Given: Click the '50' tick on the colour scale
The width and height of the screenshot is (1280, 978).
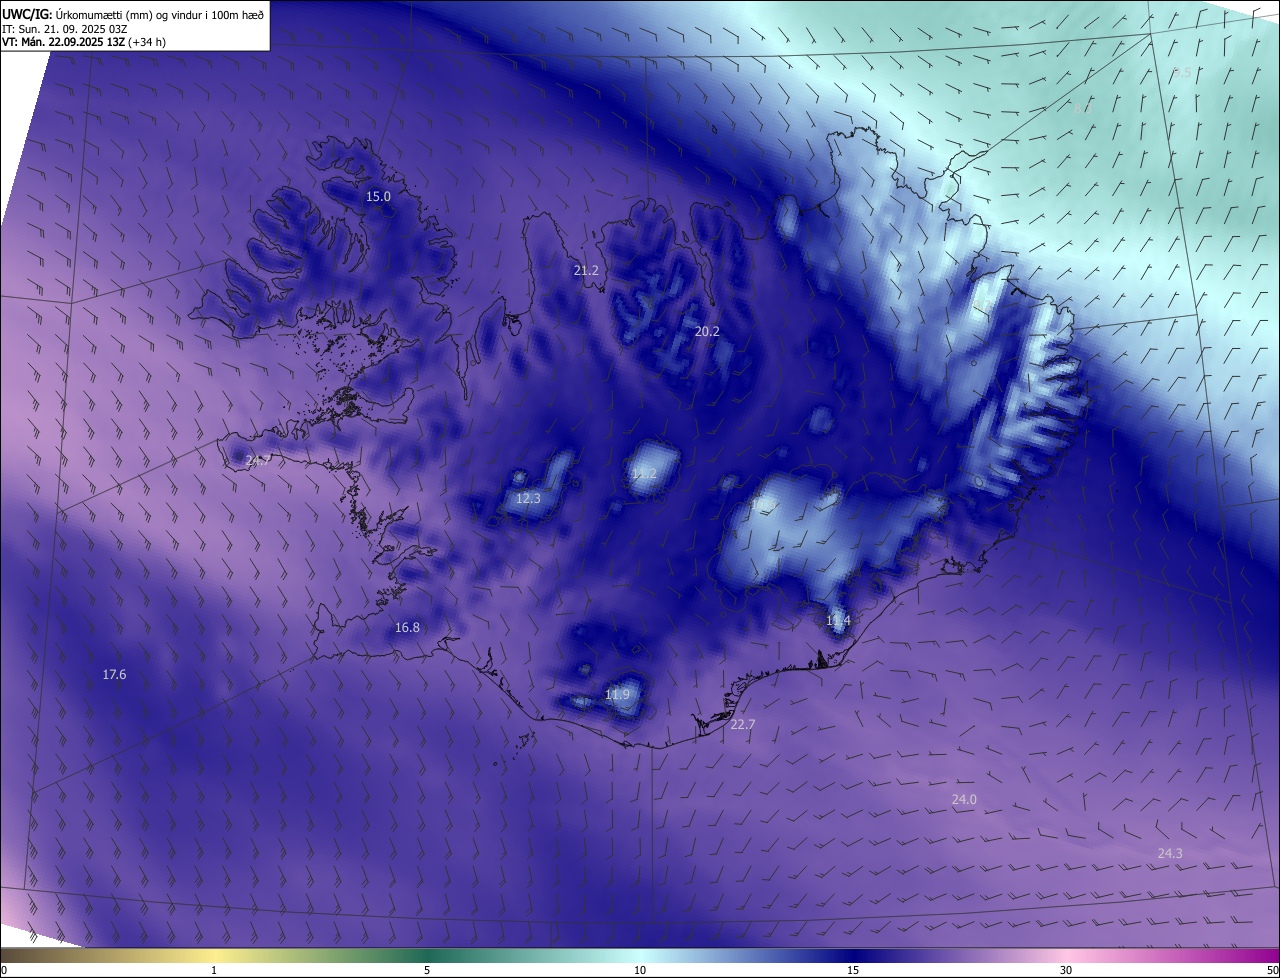Looking at the screenshot, I should [1272, 970].
